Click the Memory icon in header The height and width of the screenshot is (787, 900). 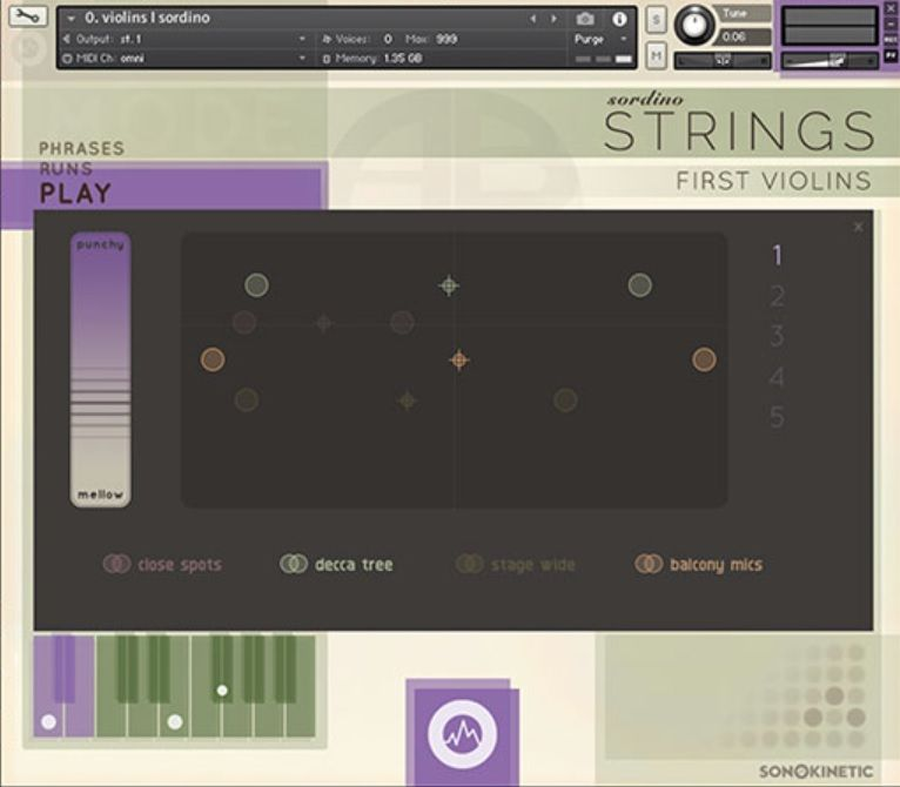327,59
